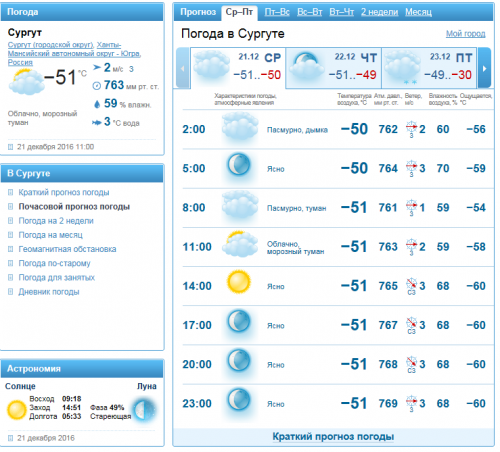Open Дневник погоды in sidebar

(49, 292)
